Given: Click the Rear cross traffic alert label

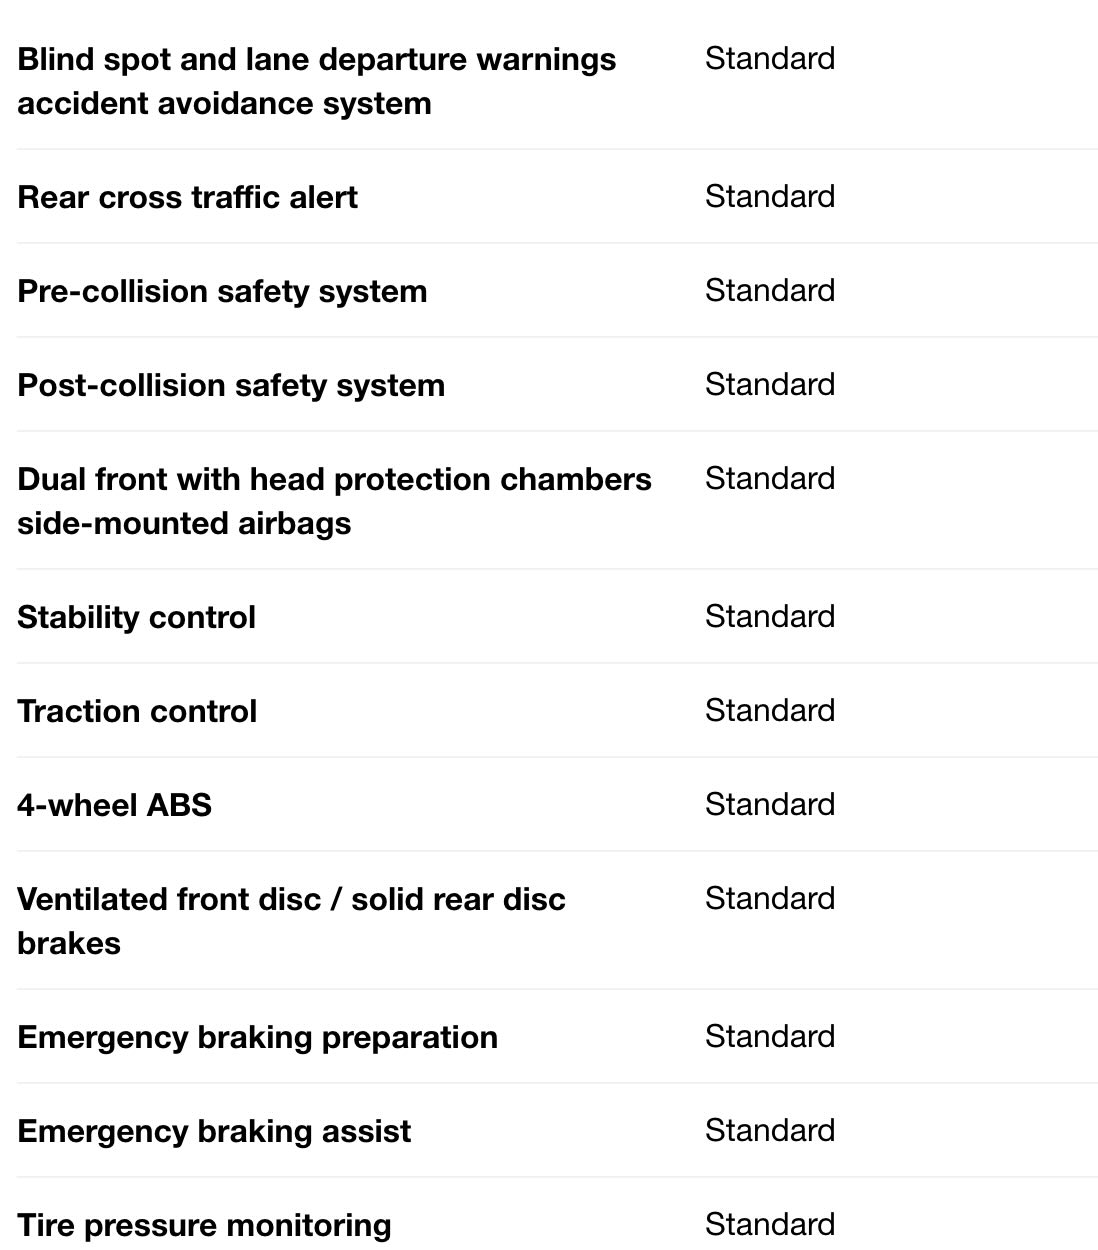Looking at the screenshot, I should pos(187,197).
